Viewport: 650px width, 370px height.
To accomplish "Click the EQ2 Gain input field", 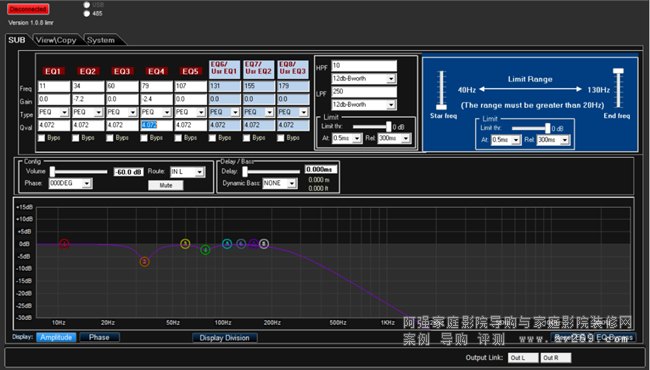I will pyautogui.click(x=87, y=99).
